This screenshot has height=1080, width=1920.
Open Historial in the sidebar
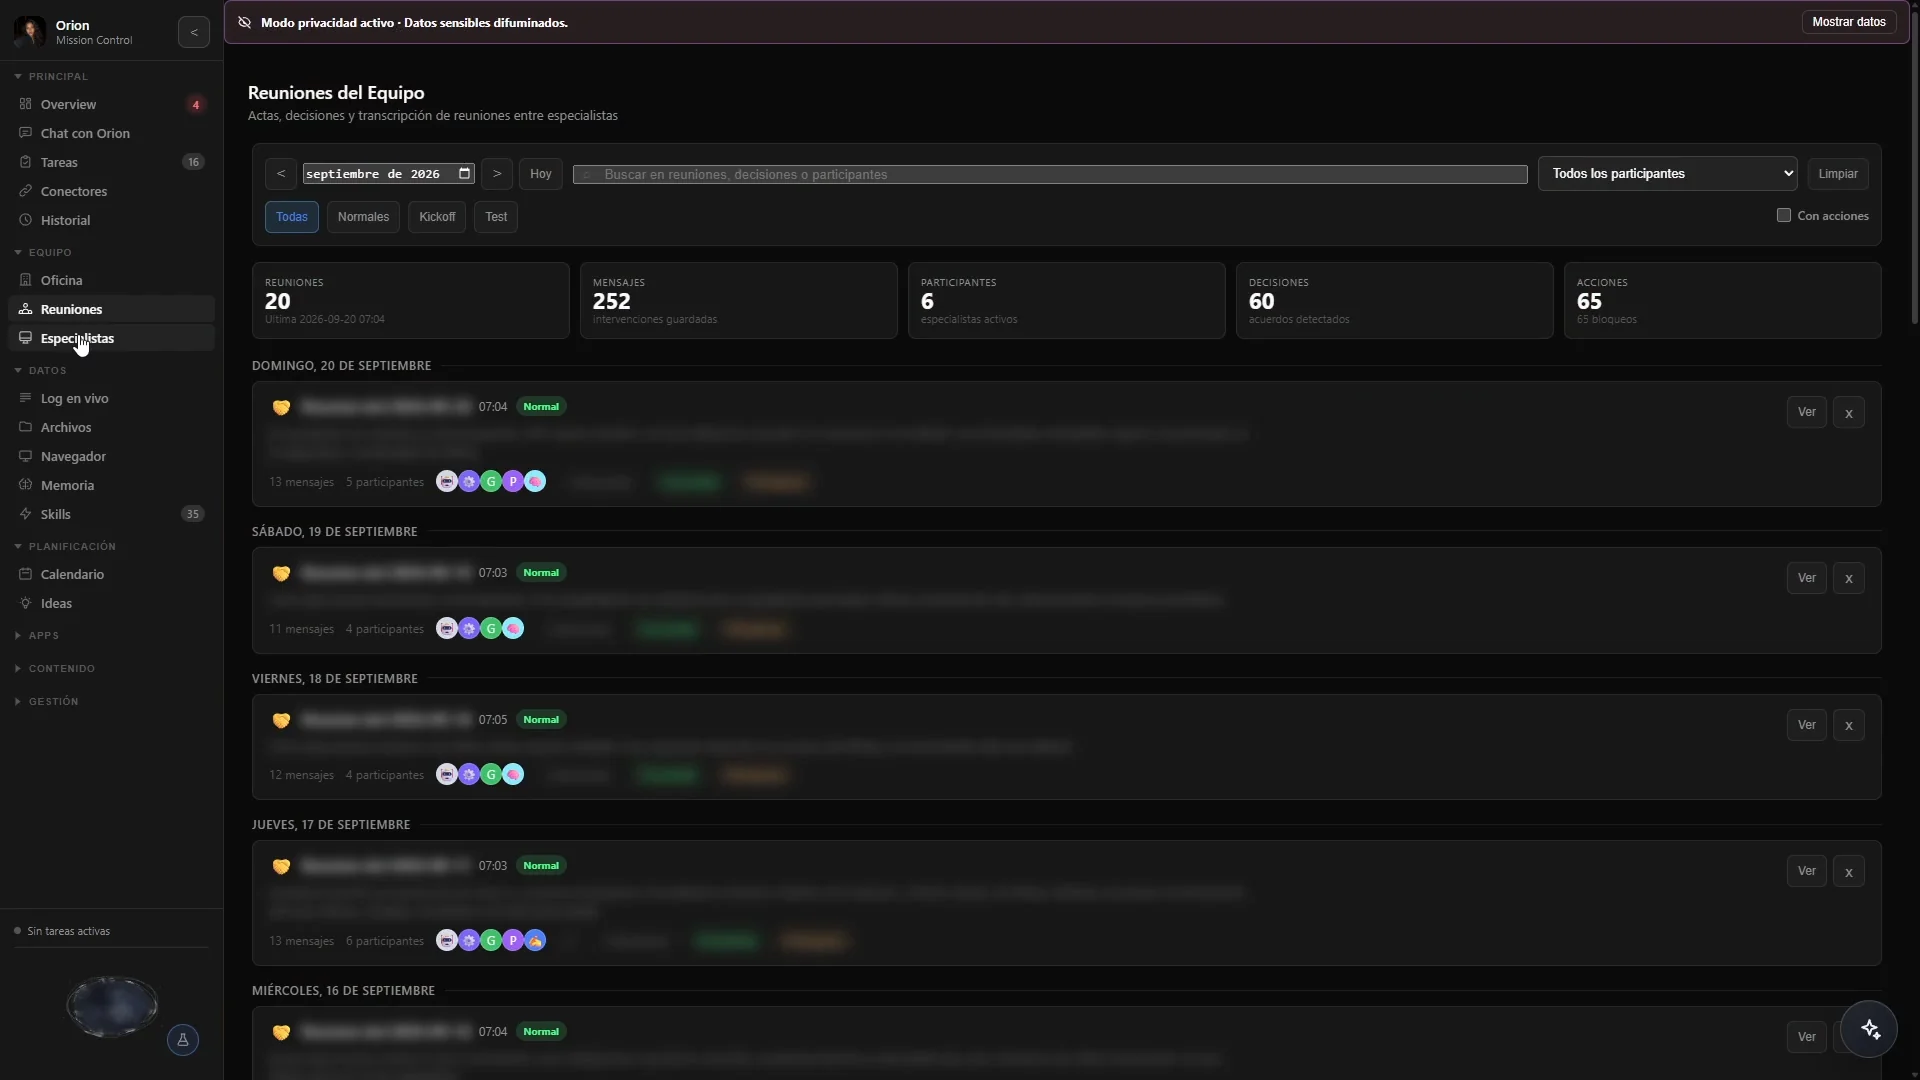(x=111, y=220)
